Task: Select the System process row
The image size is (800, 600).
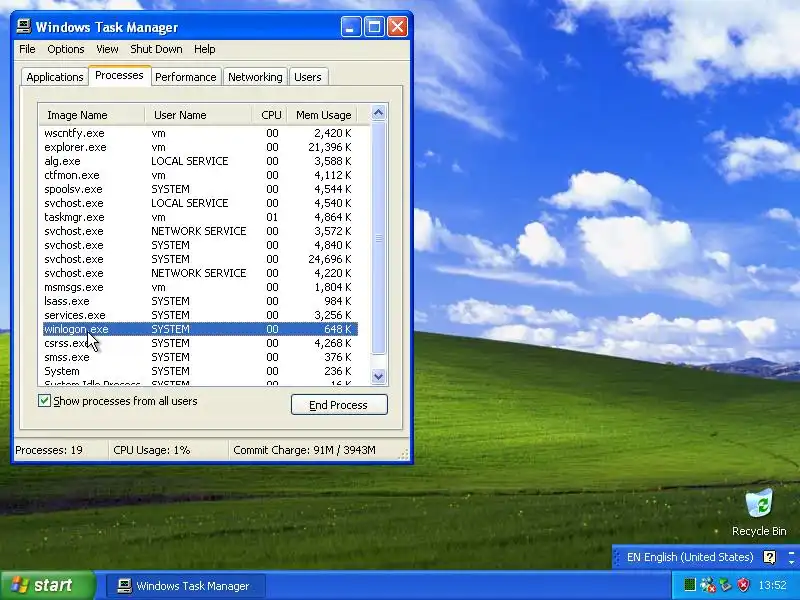Action: (201, 371)
